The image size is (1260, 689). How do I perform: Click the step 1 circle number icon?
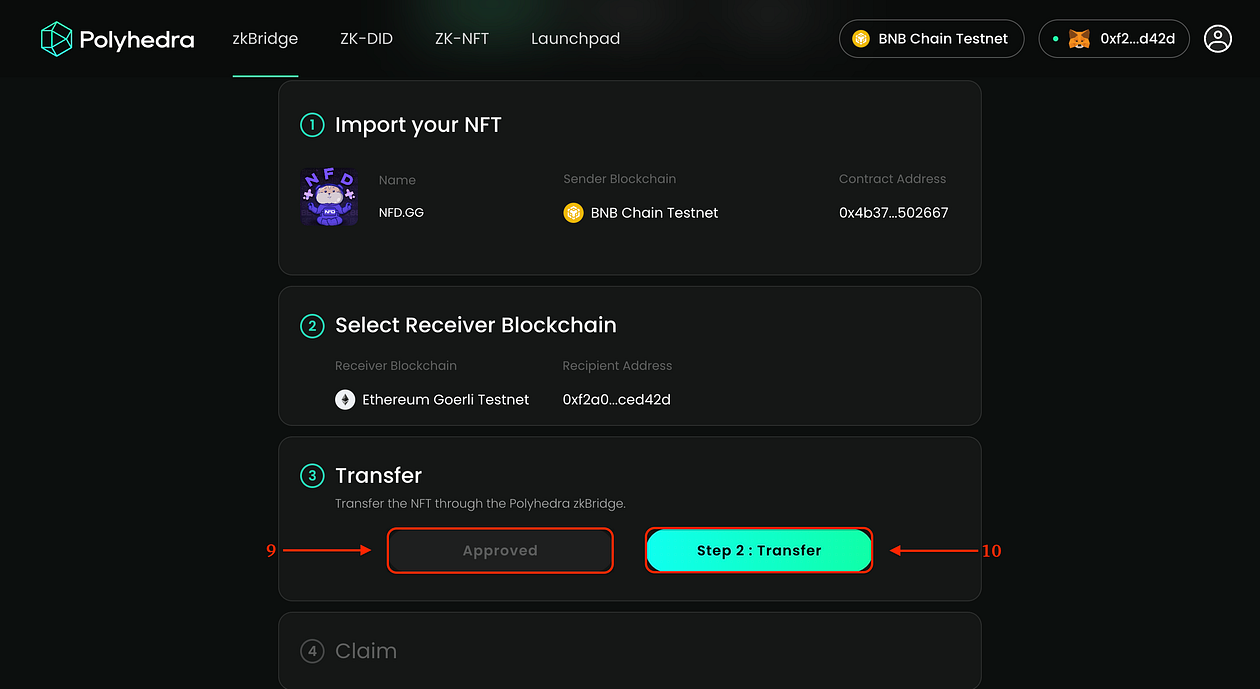312,125
